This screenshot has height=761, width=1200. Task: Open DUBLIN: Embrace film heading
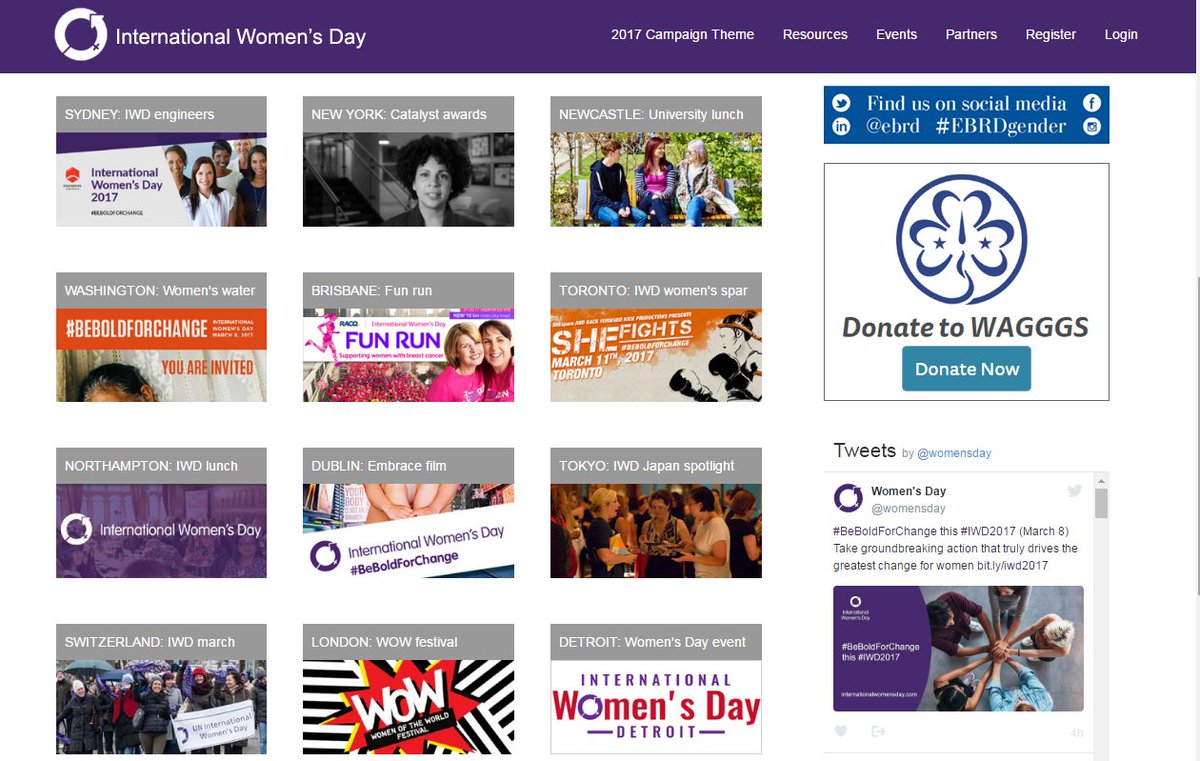click(408, 465)
